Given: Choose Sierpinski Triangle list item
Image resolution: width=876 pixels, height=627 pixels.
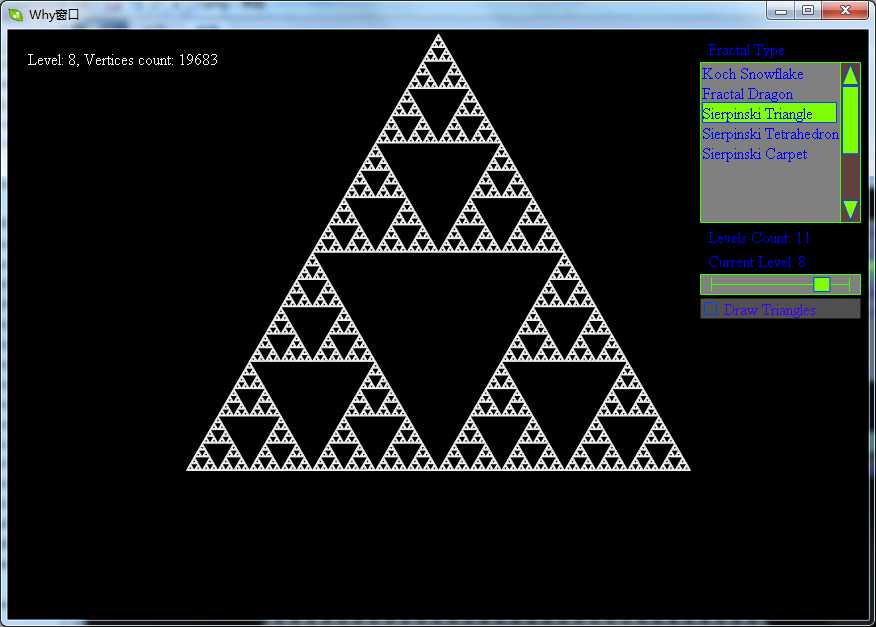Looking at the screenshot, I should point(769,113).
